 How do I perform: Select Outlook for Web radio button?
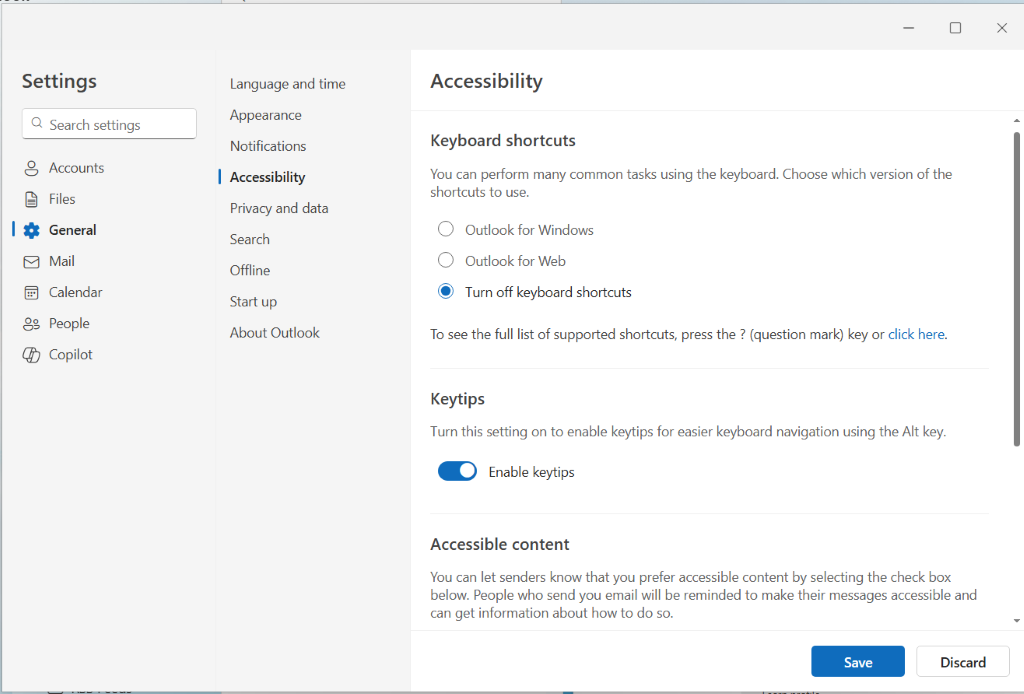[x=446, y=261]
